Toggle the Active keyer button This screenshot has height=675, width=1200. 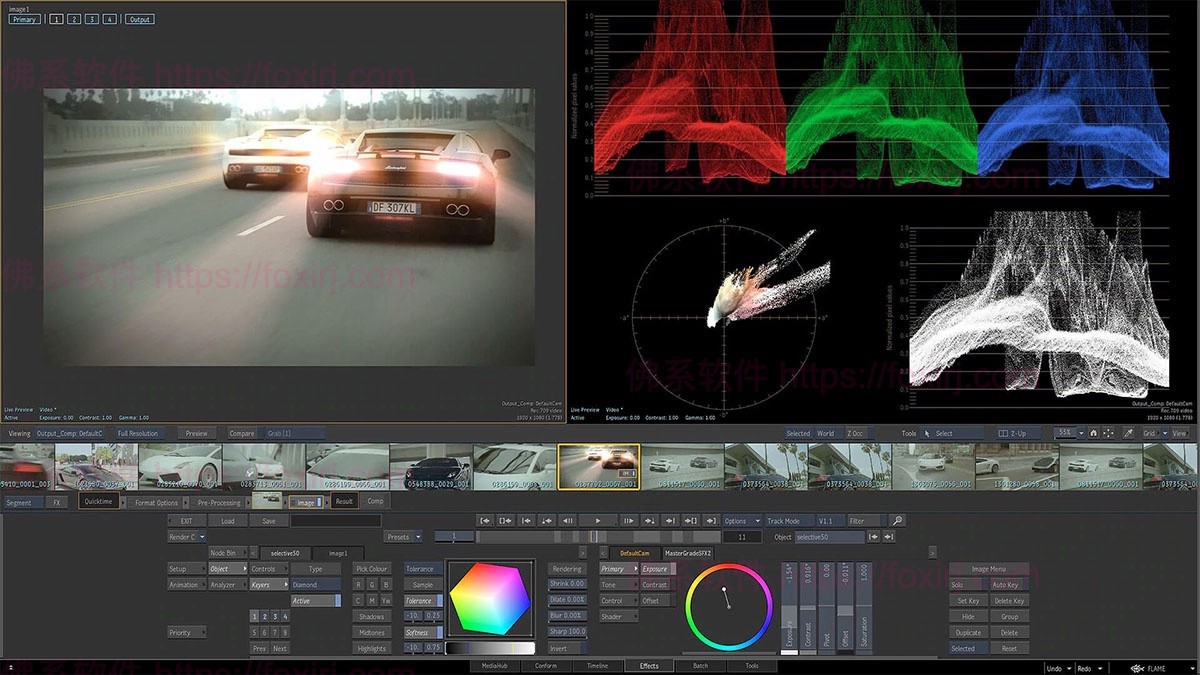tap(315, 601)
